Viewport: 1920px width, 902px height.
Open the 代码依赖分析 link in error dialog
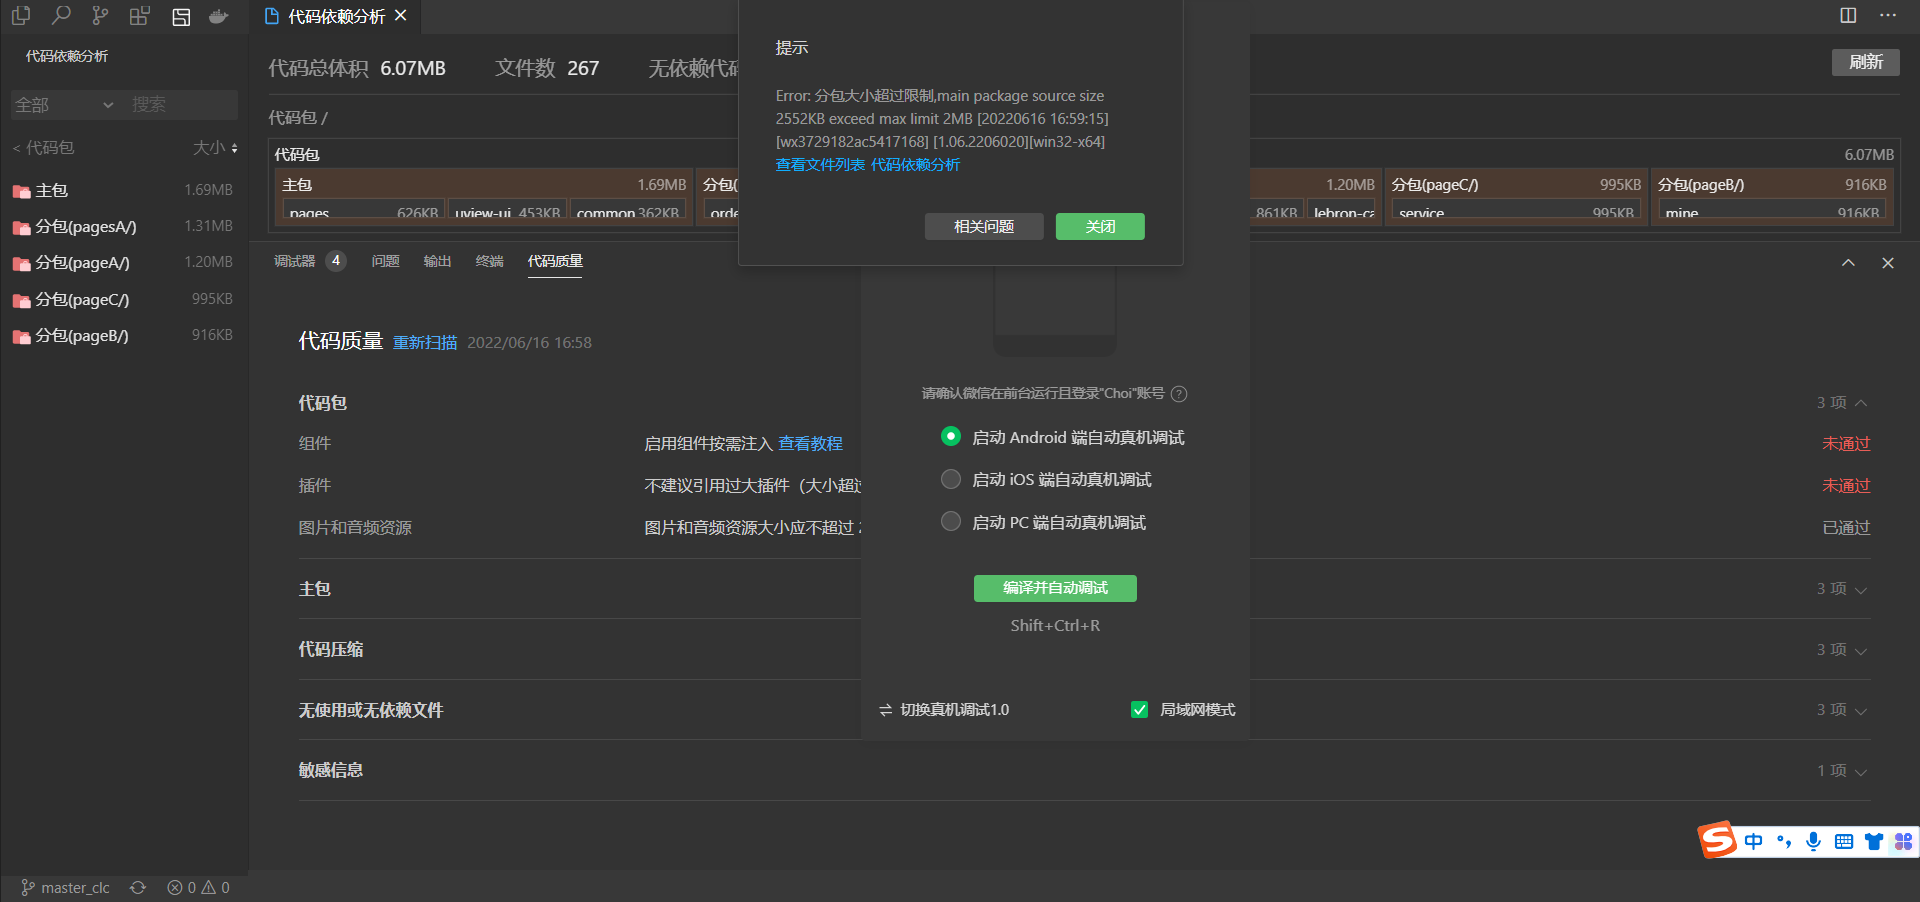pyautogui.click(x=915, y=165)
